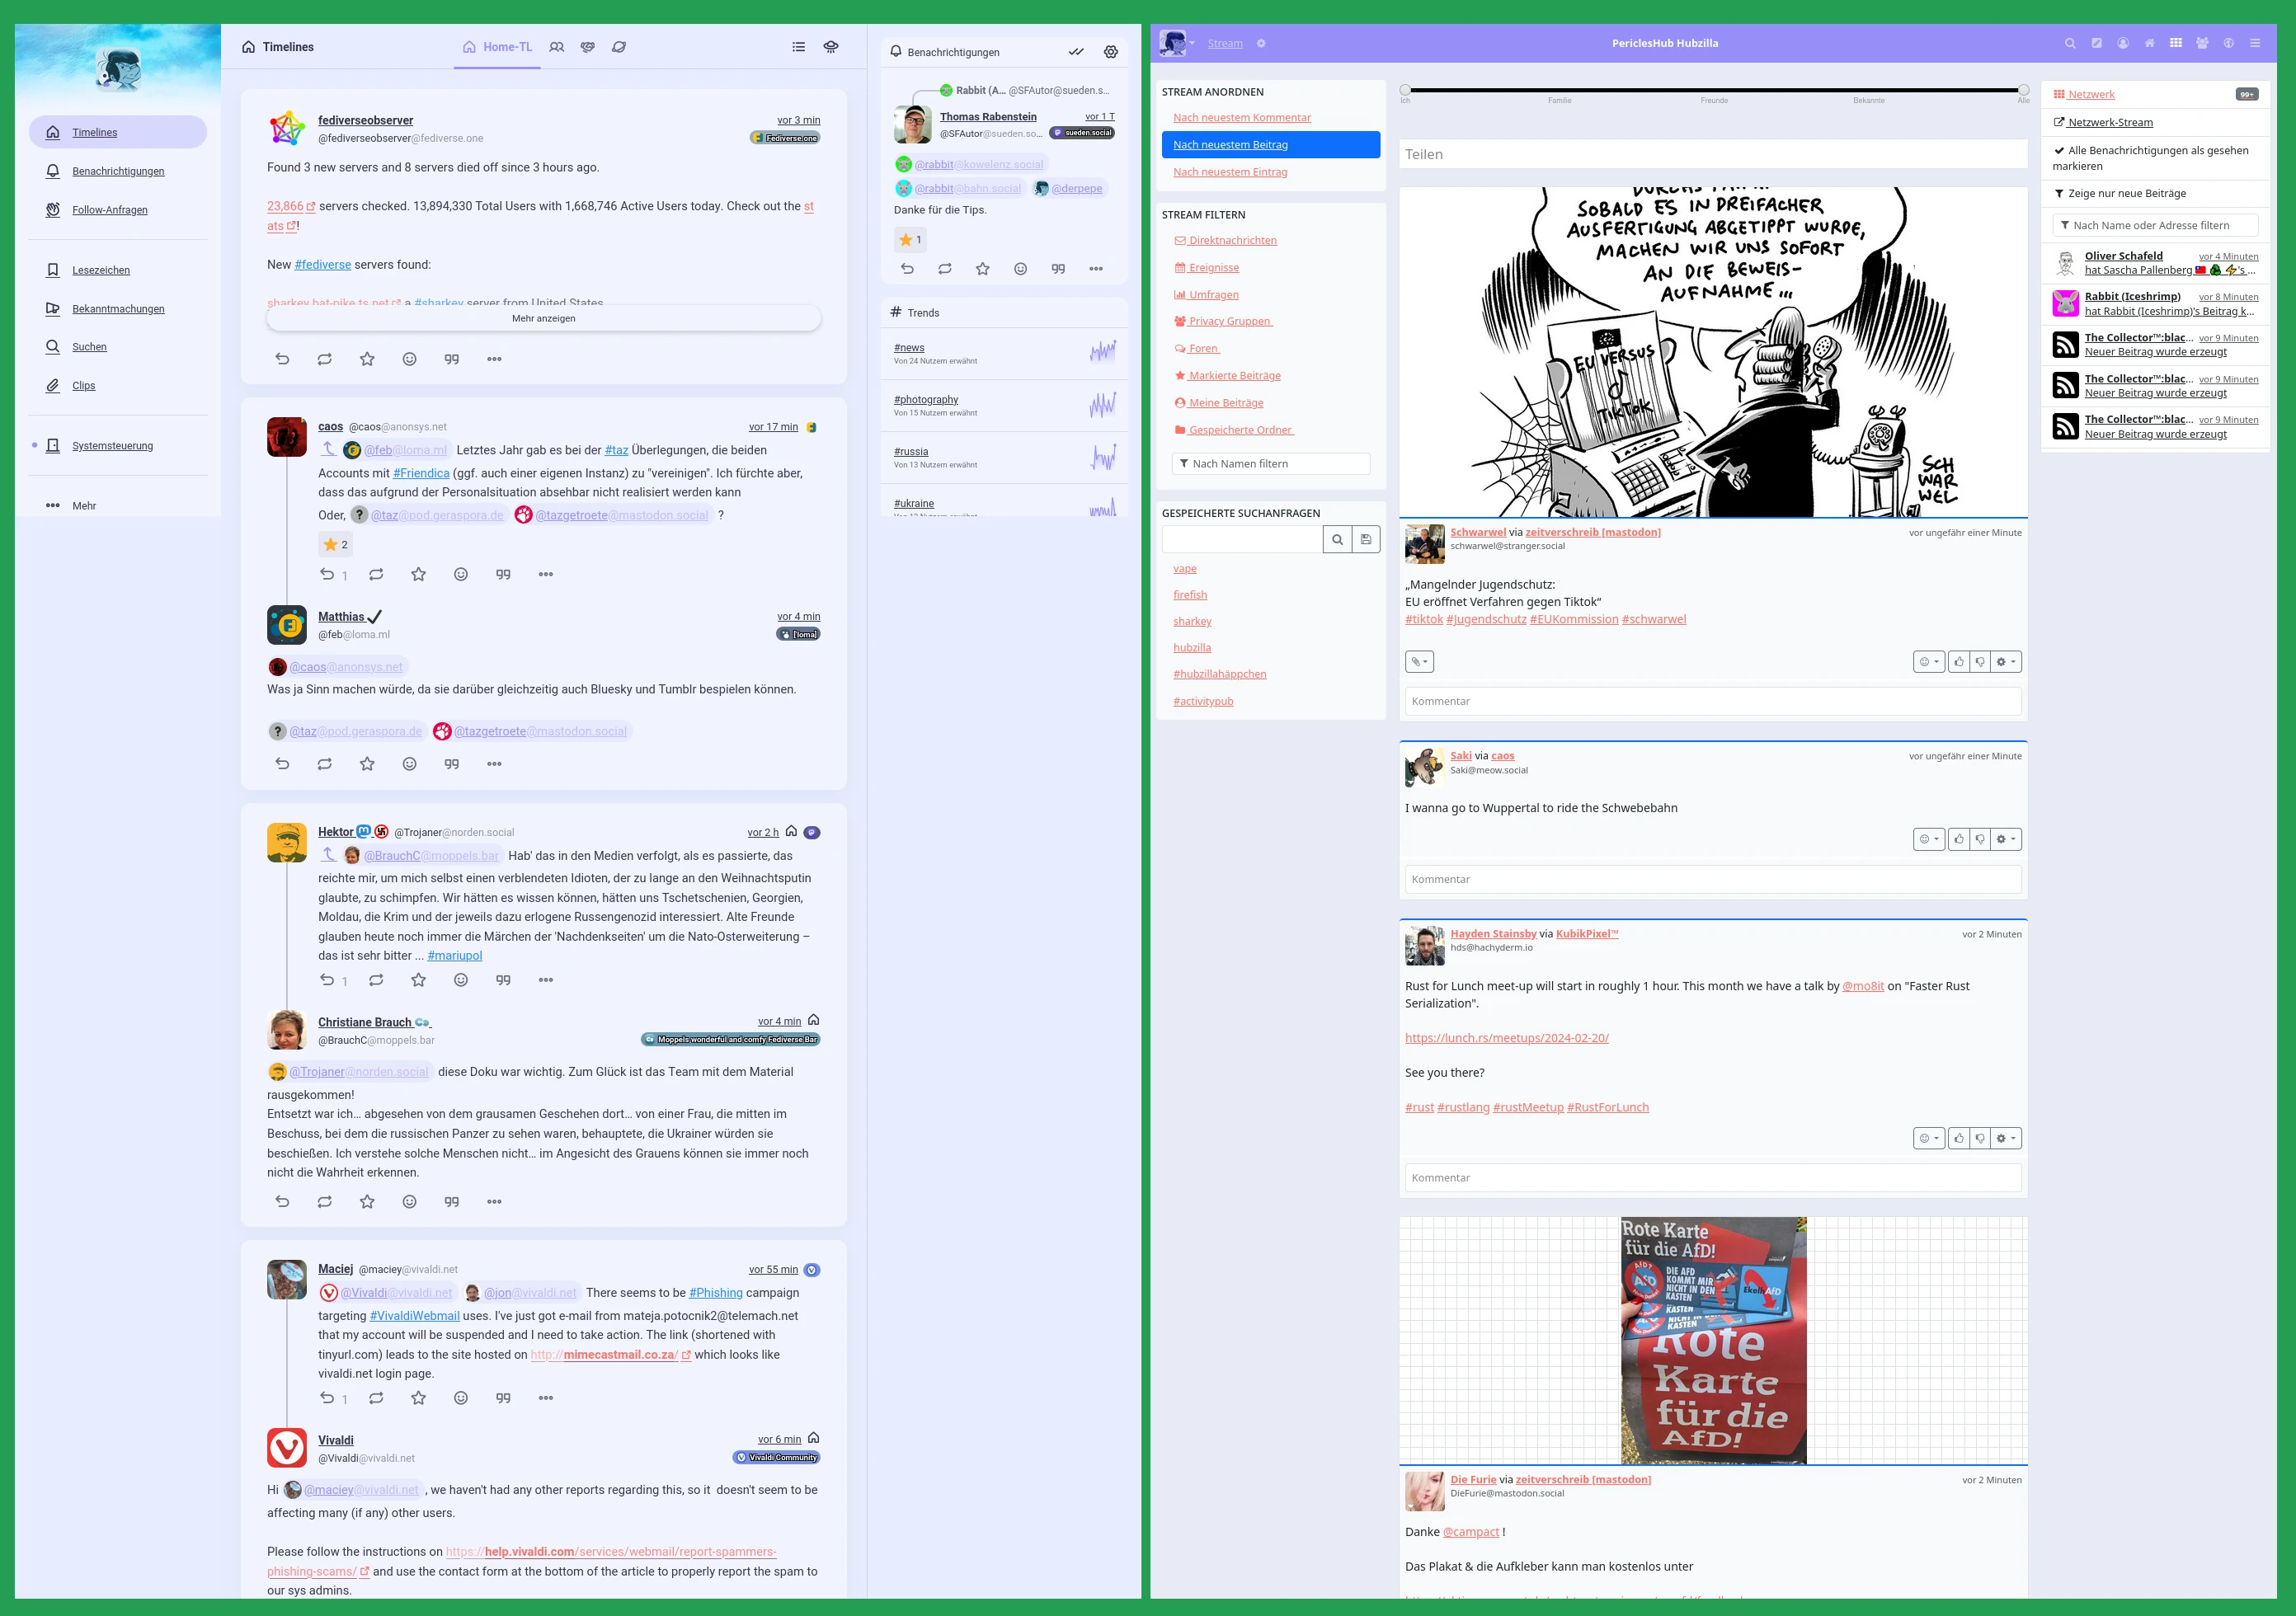Open notification settings gear in Benachrichtigungen
Viewport: 2296px width, 1616px height.
(x=1110, y=52)
